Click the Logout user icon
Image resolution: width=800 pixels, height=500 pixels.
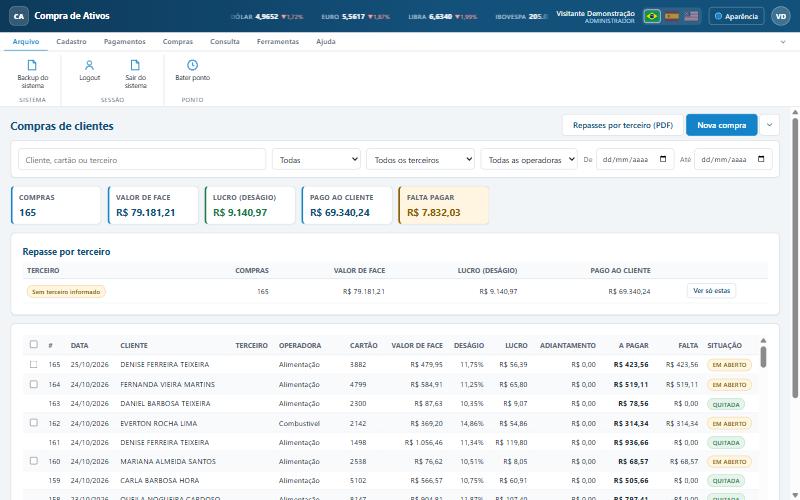[89, 65]
